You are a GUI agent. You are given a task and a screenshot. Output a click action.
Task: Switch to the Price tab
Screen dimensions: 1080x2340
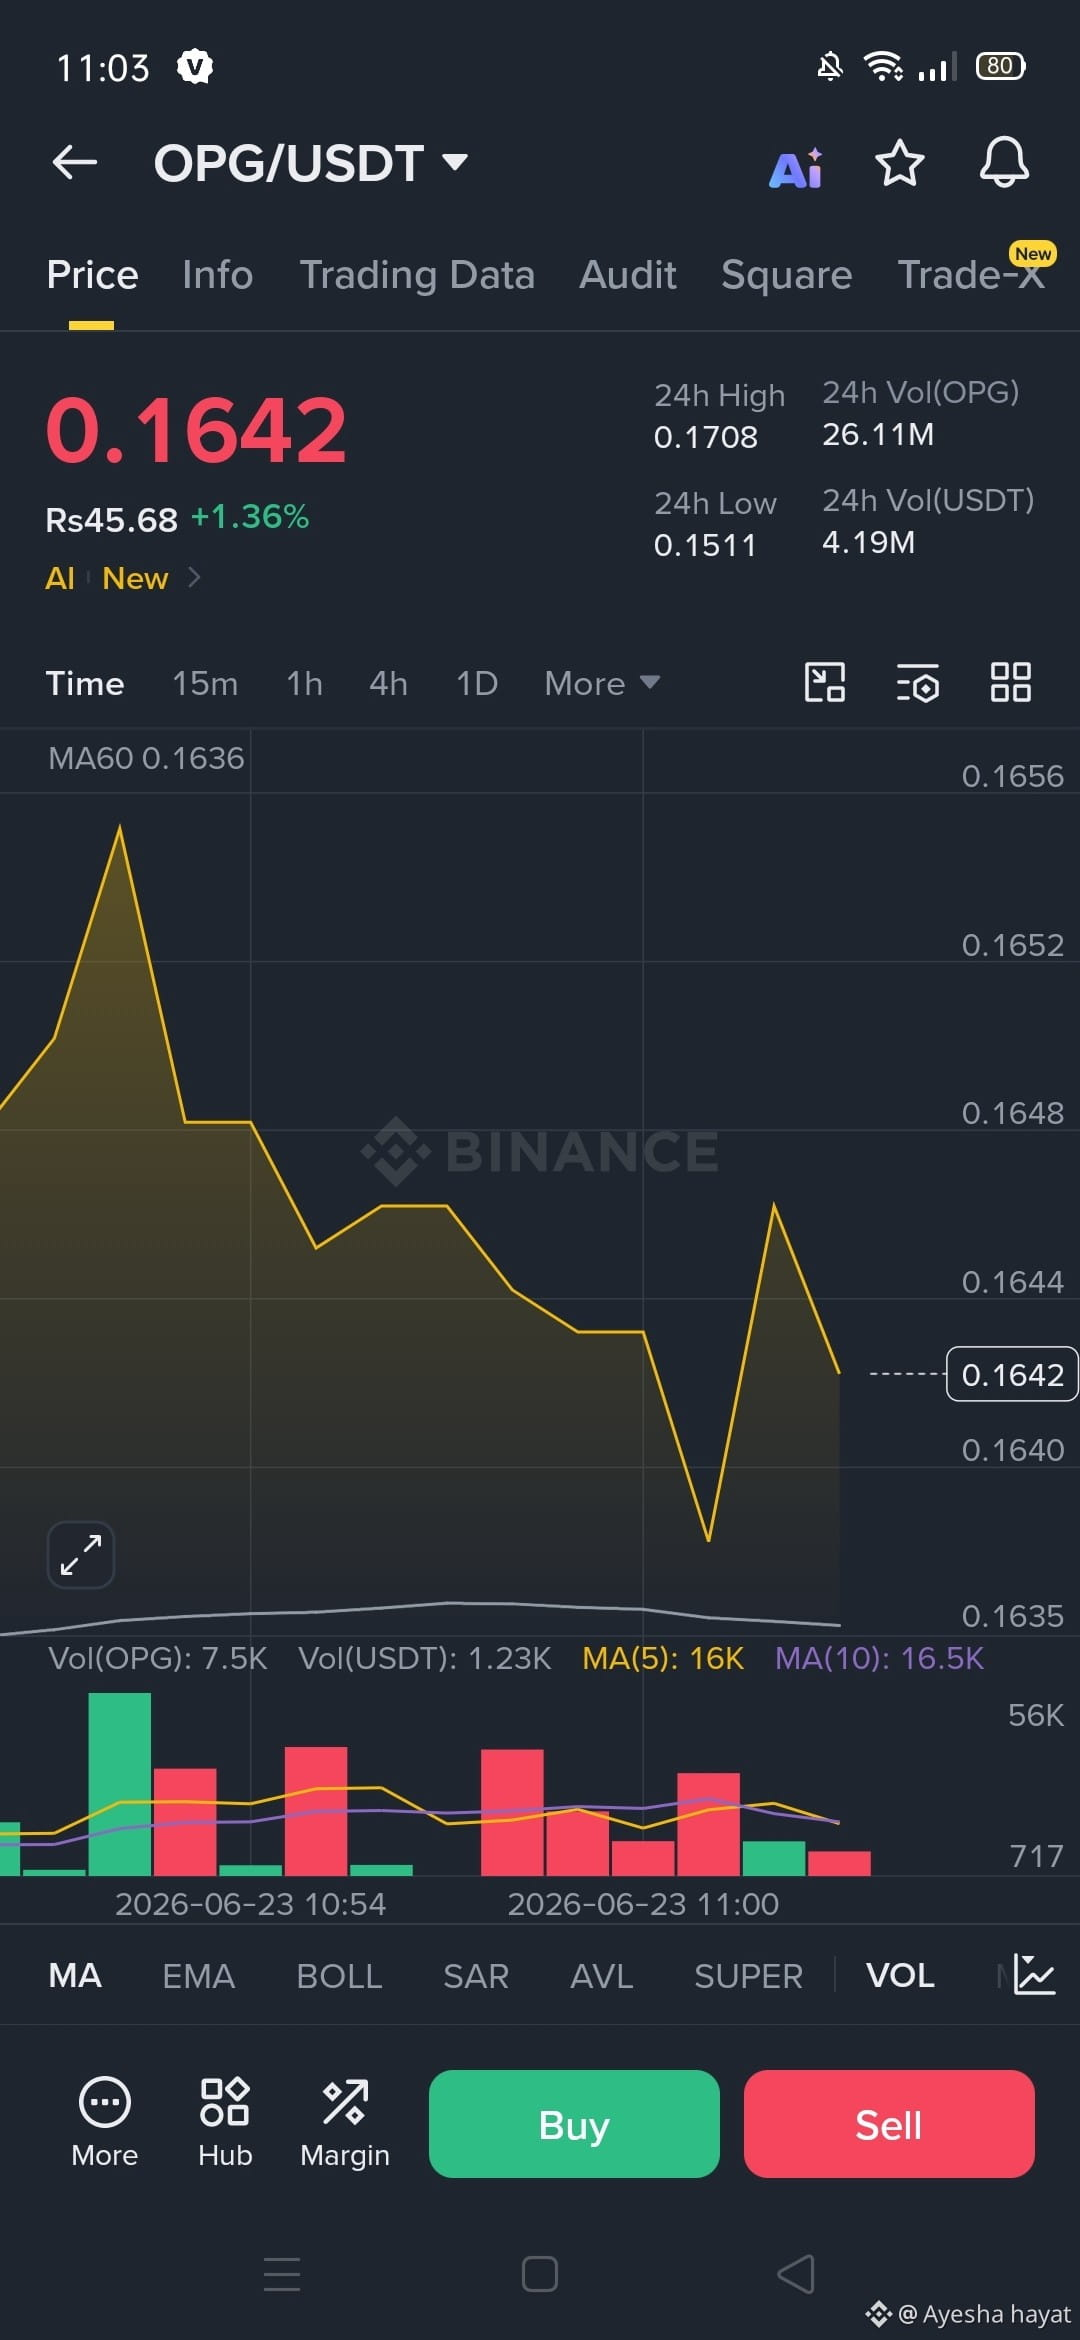click(x=92, y=275)
